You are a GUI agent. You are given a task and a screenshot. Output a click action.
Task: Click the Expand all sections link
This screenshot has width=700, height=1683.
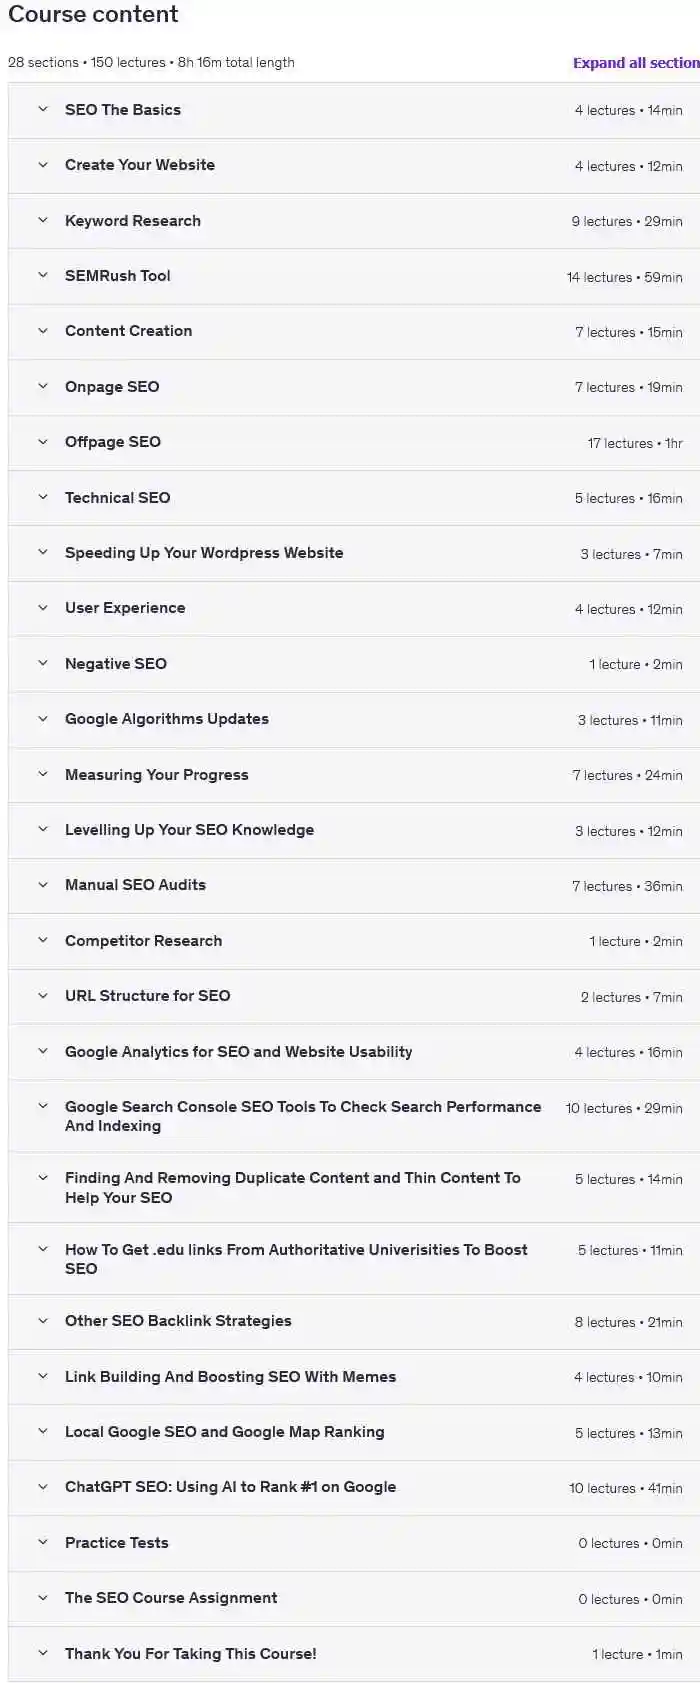coord(636,62)
